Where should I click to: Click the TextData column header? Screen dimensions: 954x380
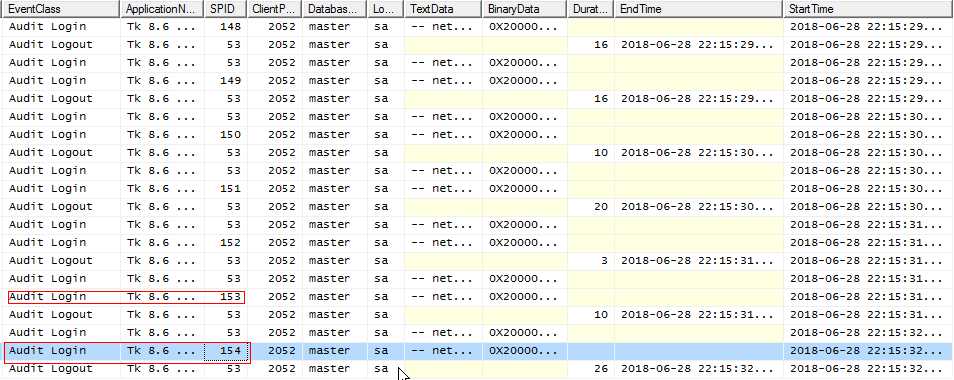tap(444, 9)
